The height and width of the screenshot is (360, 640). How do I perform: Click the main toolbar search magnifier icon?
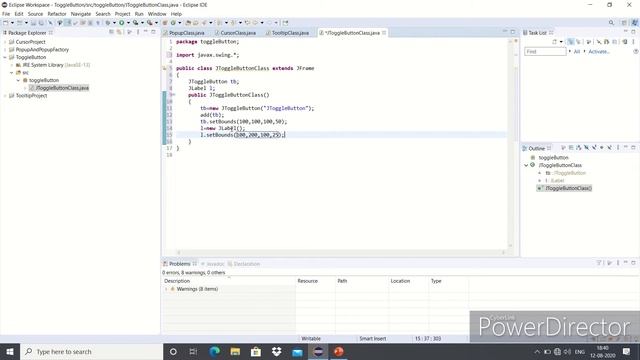pos(611,23)
